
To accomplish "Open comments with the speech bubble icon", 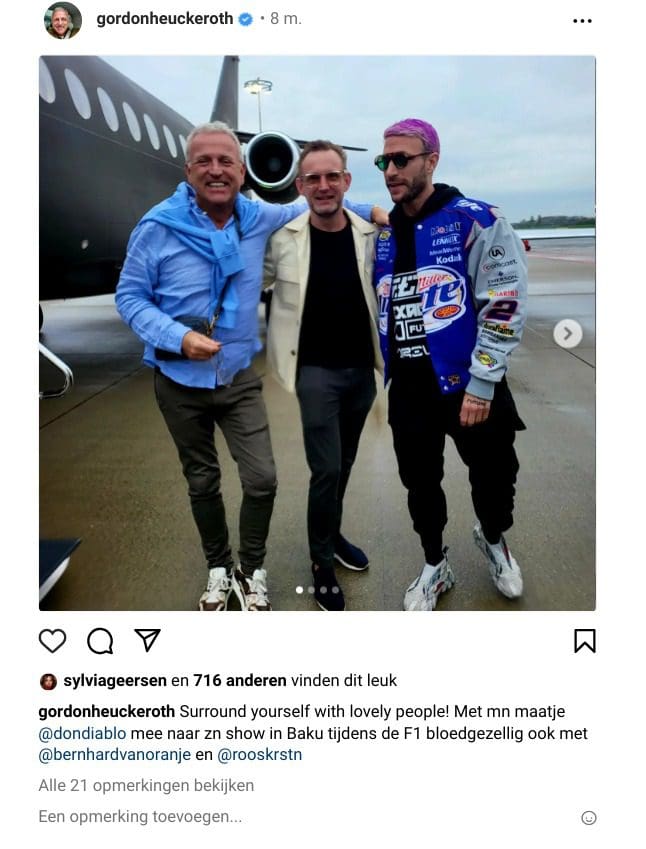I will [x=100, y=641].
